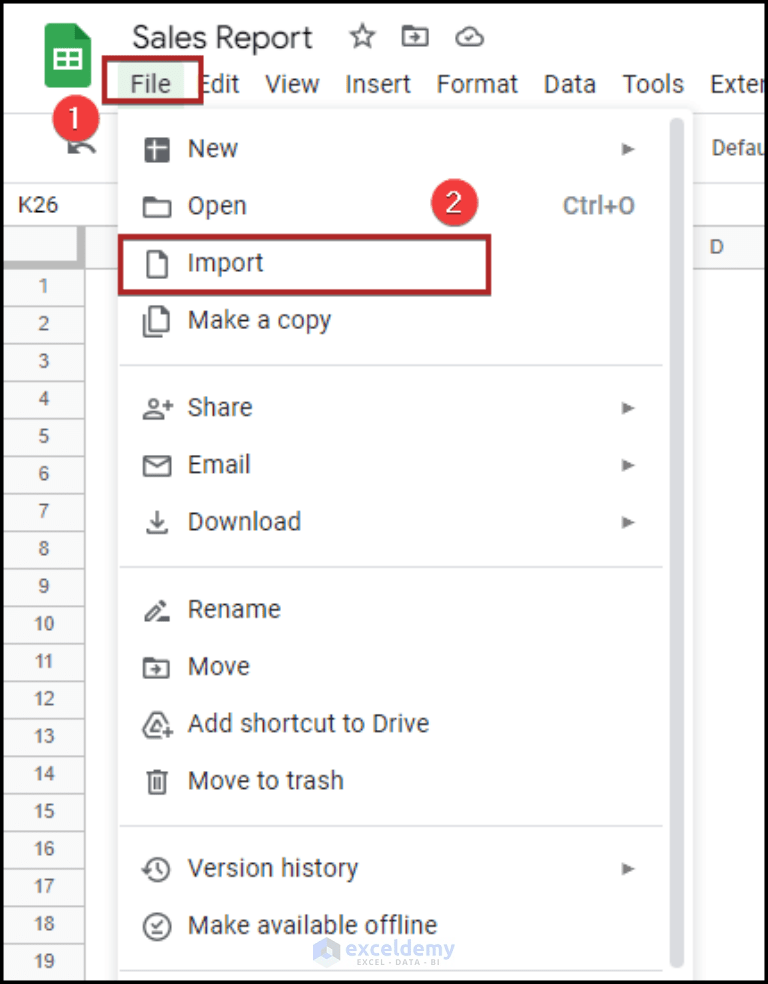Choose Make a copy
This screenshot has height=984, width=768.
[x=260, y=320]
